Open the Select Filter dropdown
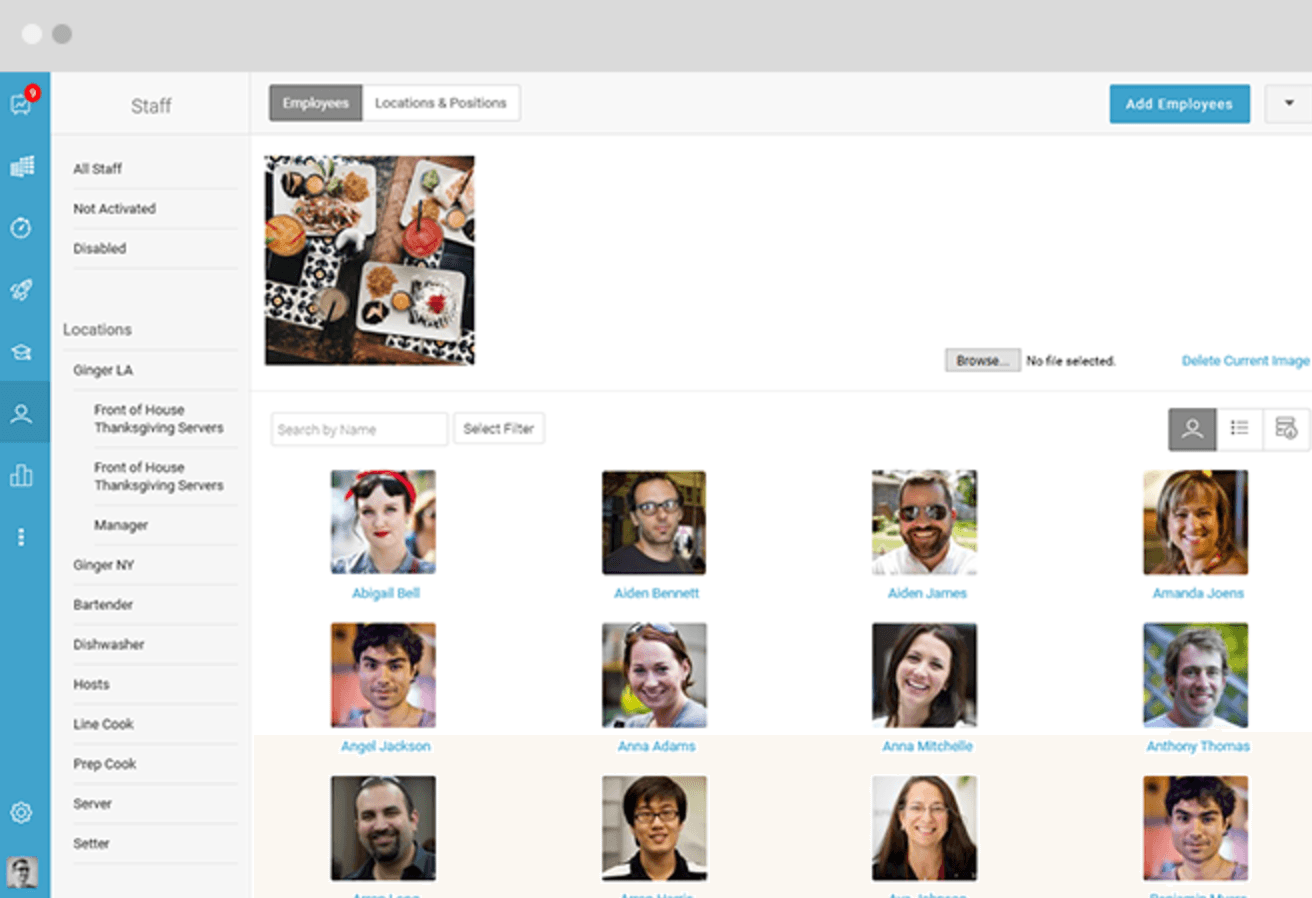The width and height of the screenshot is (1312, 898). [x=499, y=428]
